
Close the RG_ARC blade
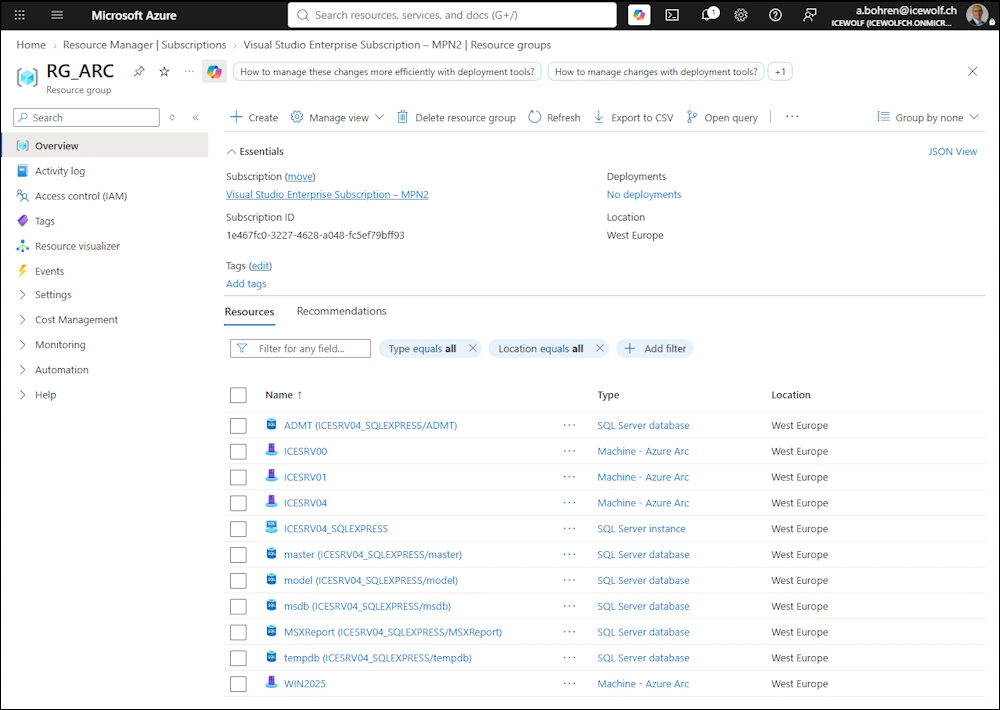pyautogui.click(x=973, y=71)
